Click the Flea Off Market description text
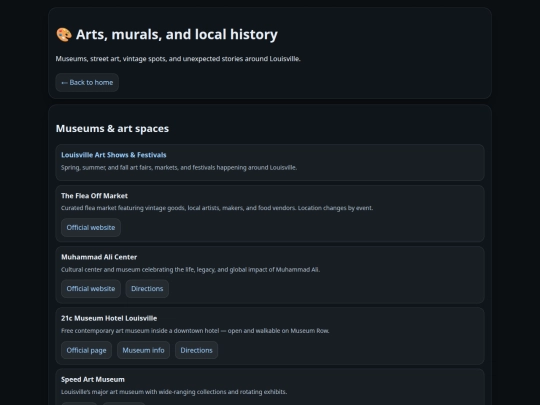540x405 pixels. pyautogui.click(x=217, y=208)
